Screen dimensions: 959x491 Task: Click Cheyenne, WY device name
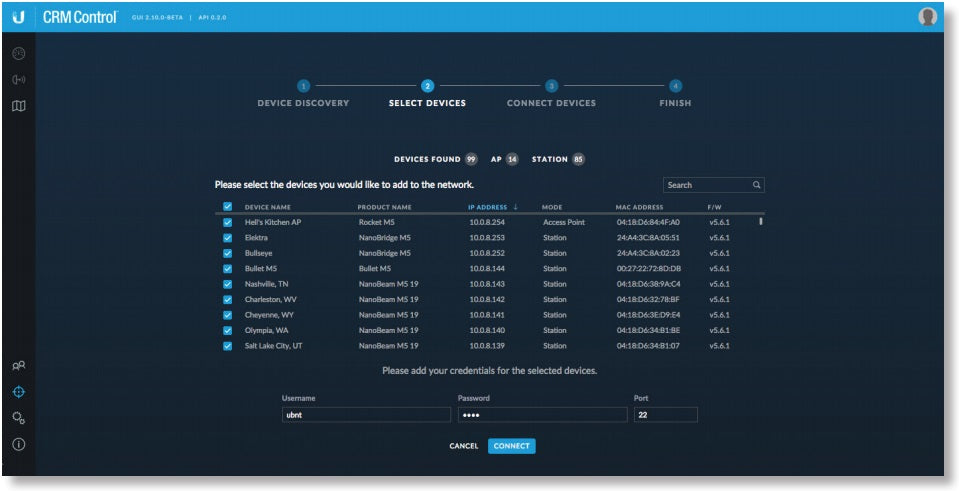267,315
